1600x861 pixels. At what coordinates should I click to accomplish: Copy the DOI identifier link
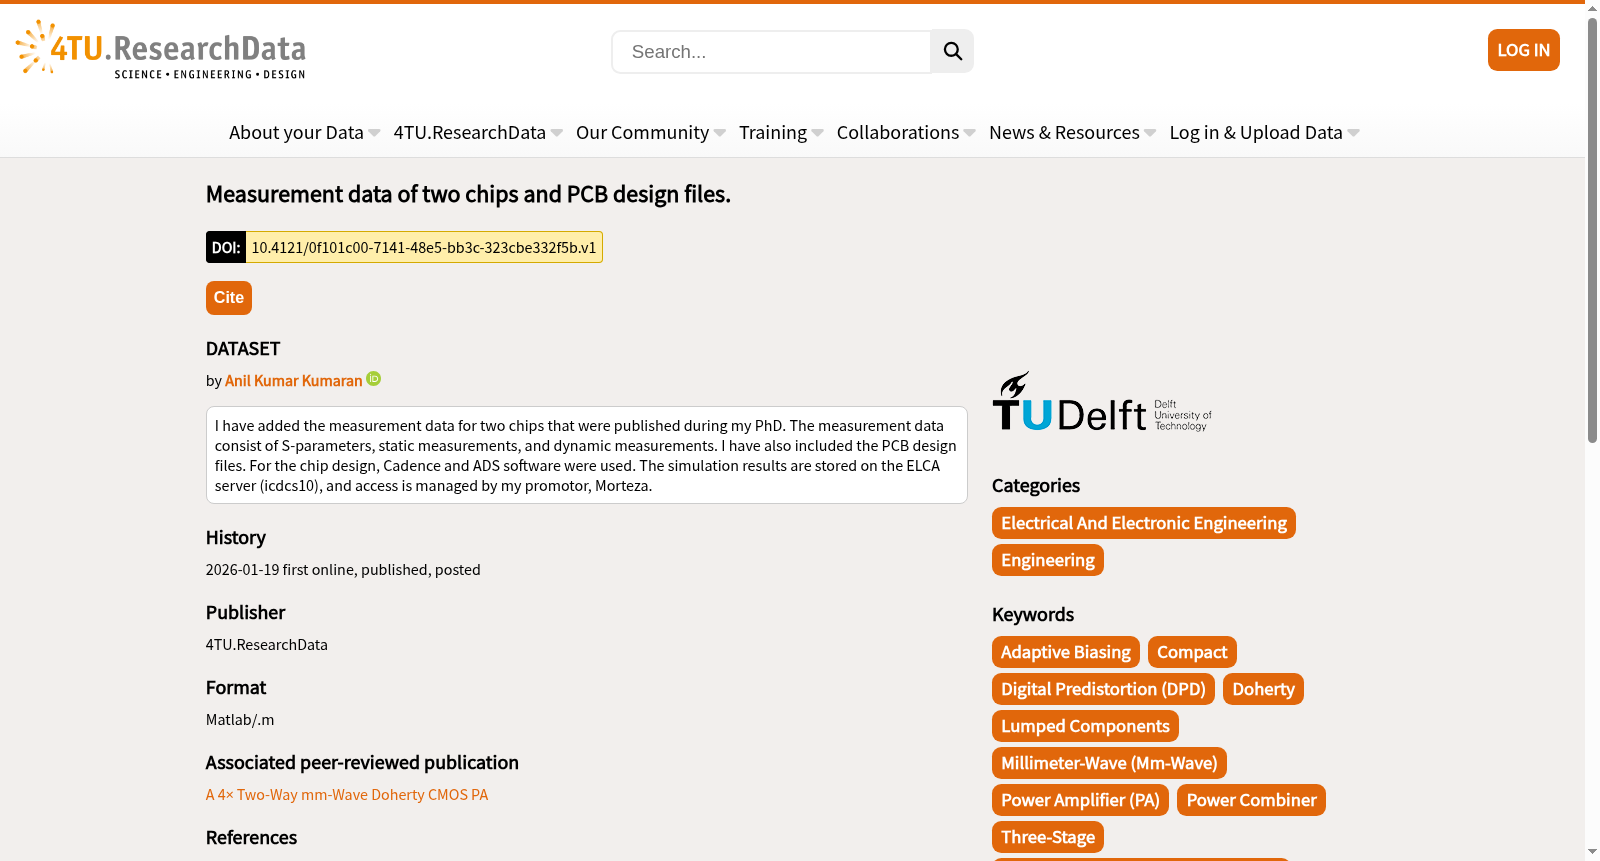423,247
